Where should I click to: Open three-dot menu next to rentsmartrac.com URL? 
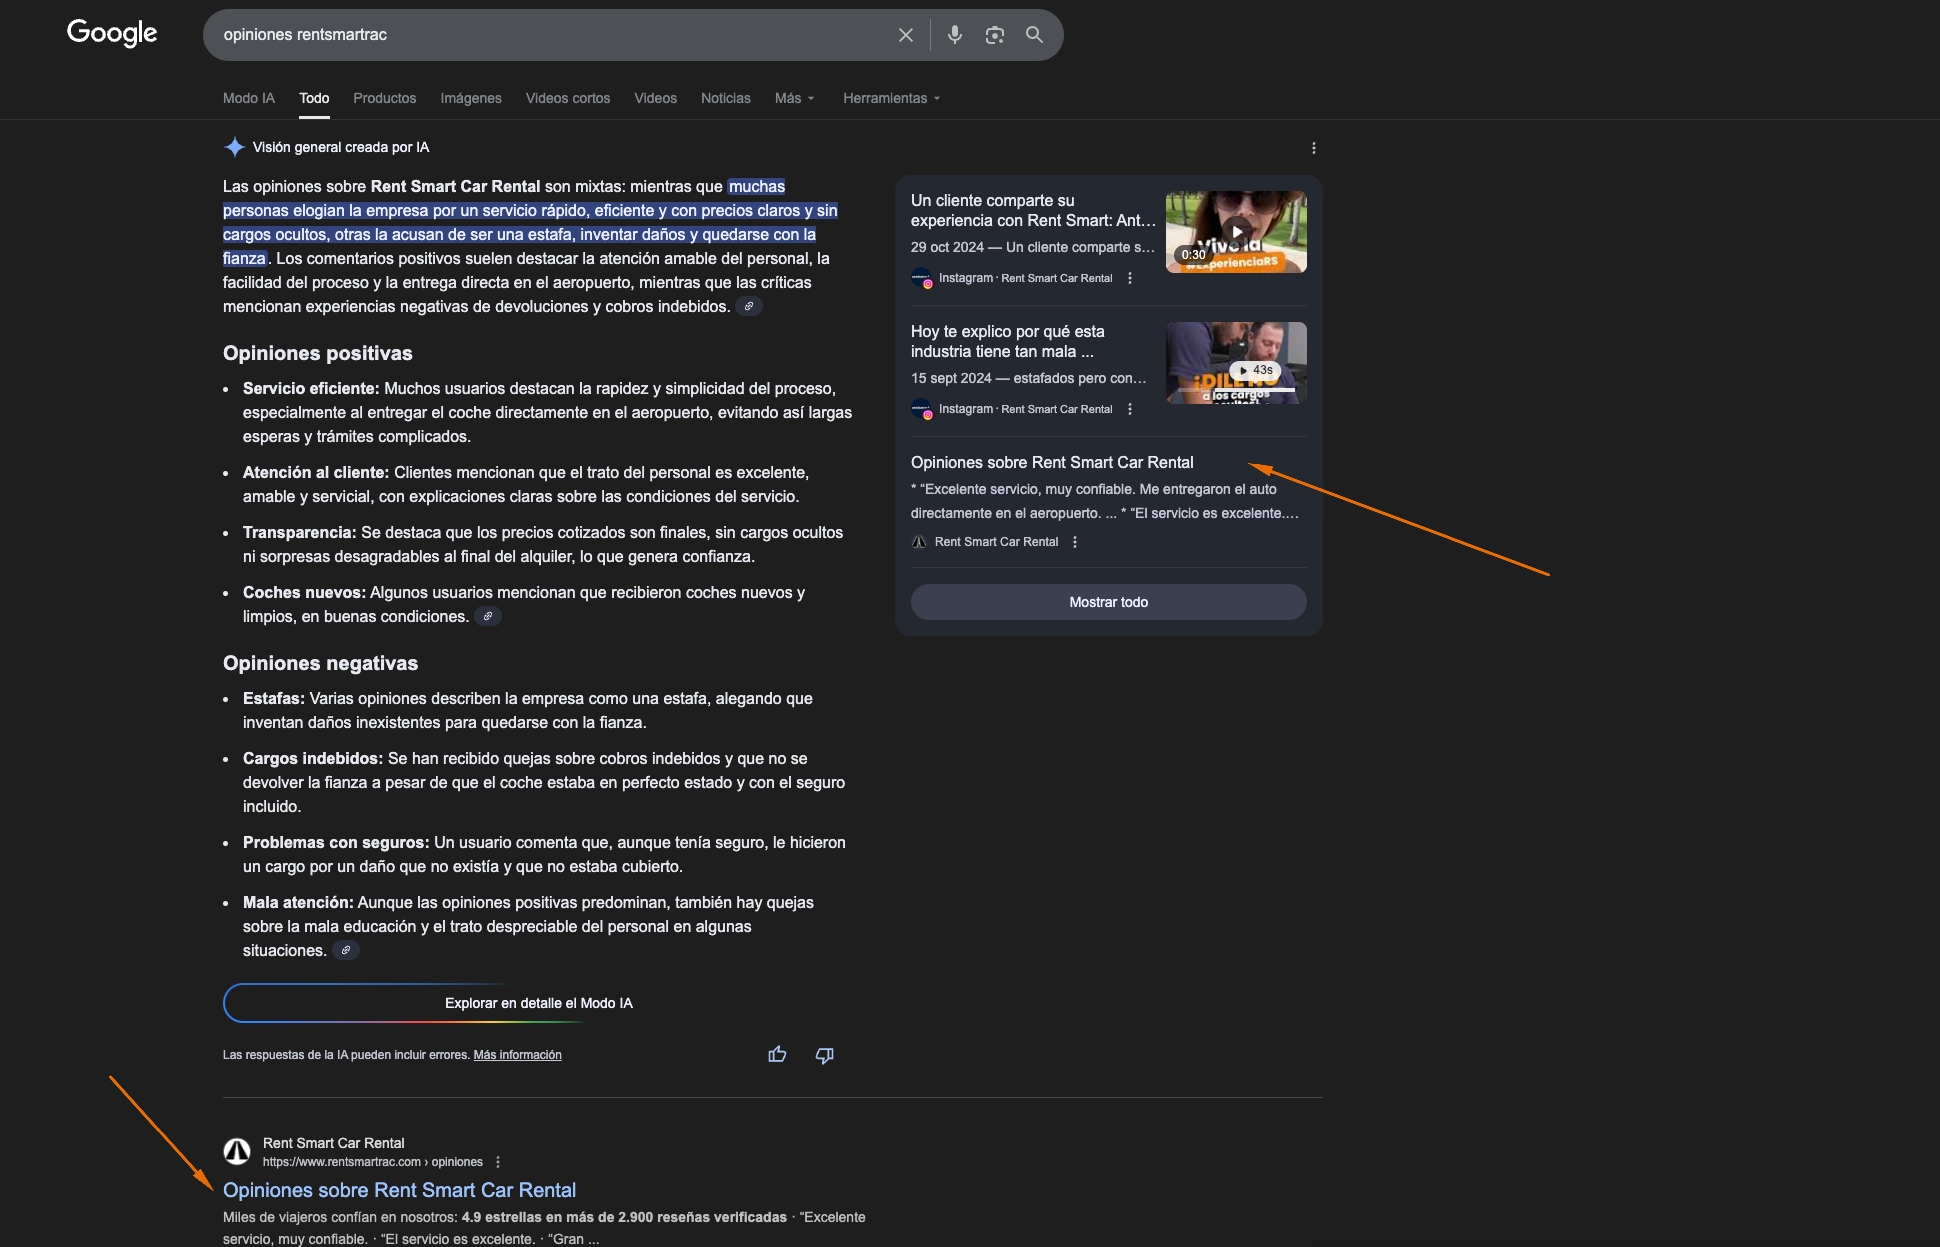tap(498, 1162)
